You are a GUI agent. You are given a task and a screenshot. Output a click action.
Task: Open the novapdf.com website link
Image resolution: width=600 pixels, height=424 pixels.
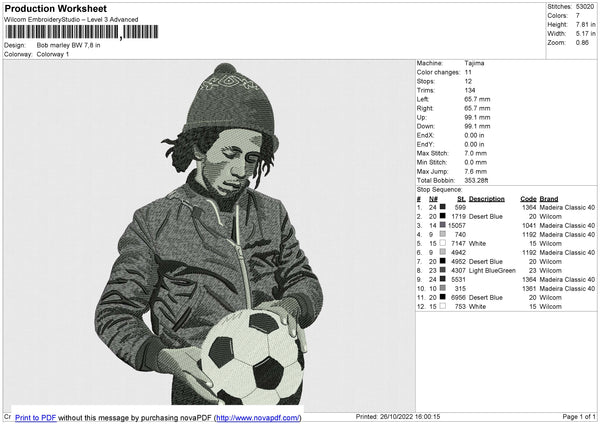coord(258,417)
